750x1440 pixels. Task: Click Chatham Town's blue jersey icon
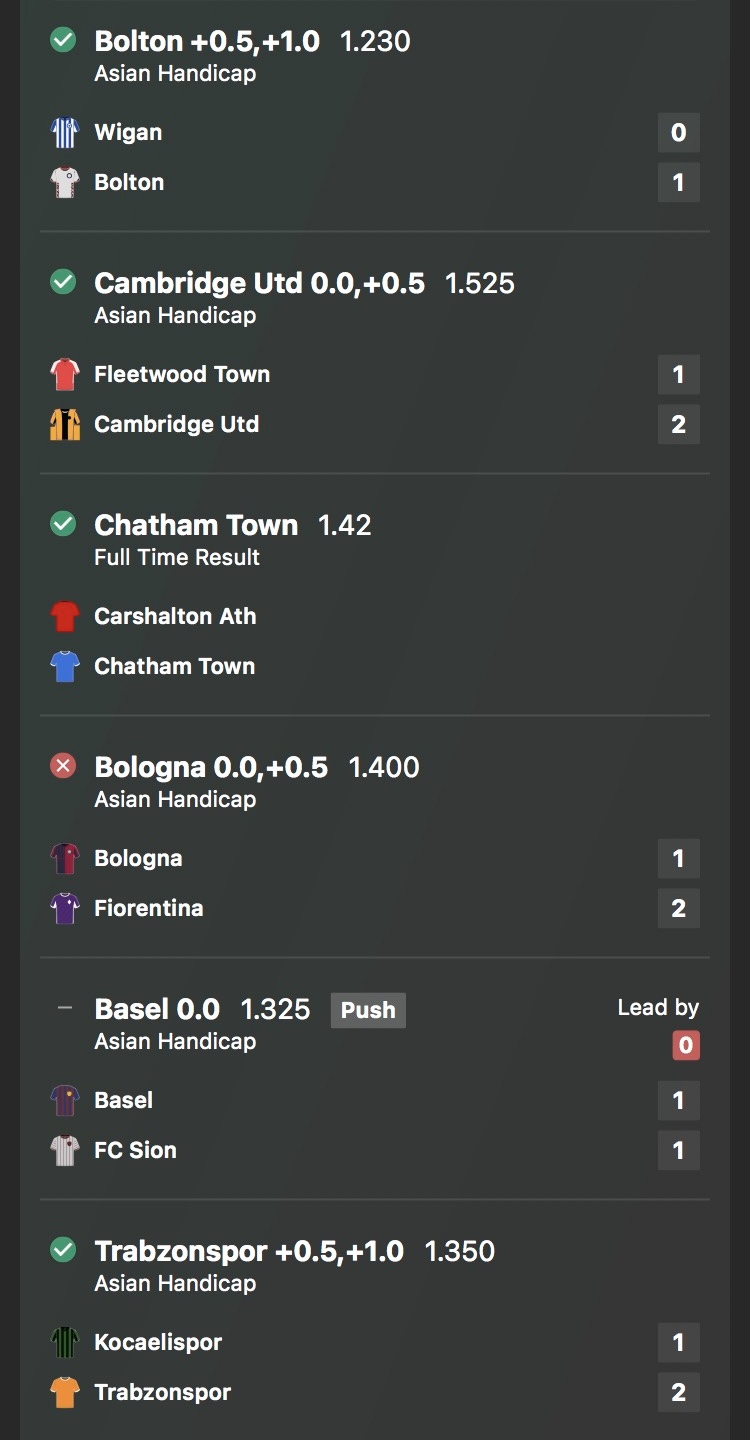click(65, 666)
